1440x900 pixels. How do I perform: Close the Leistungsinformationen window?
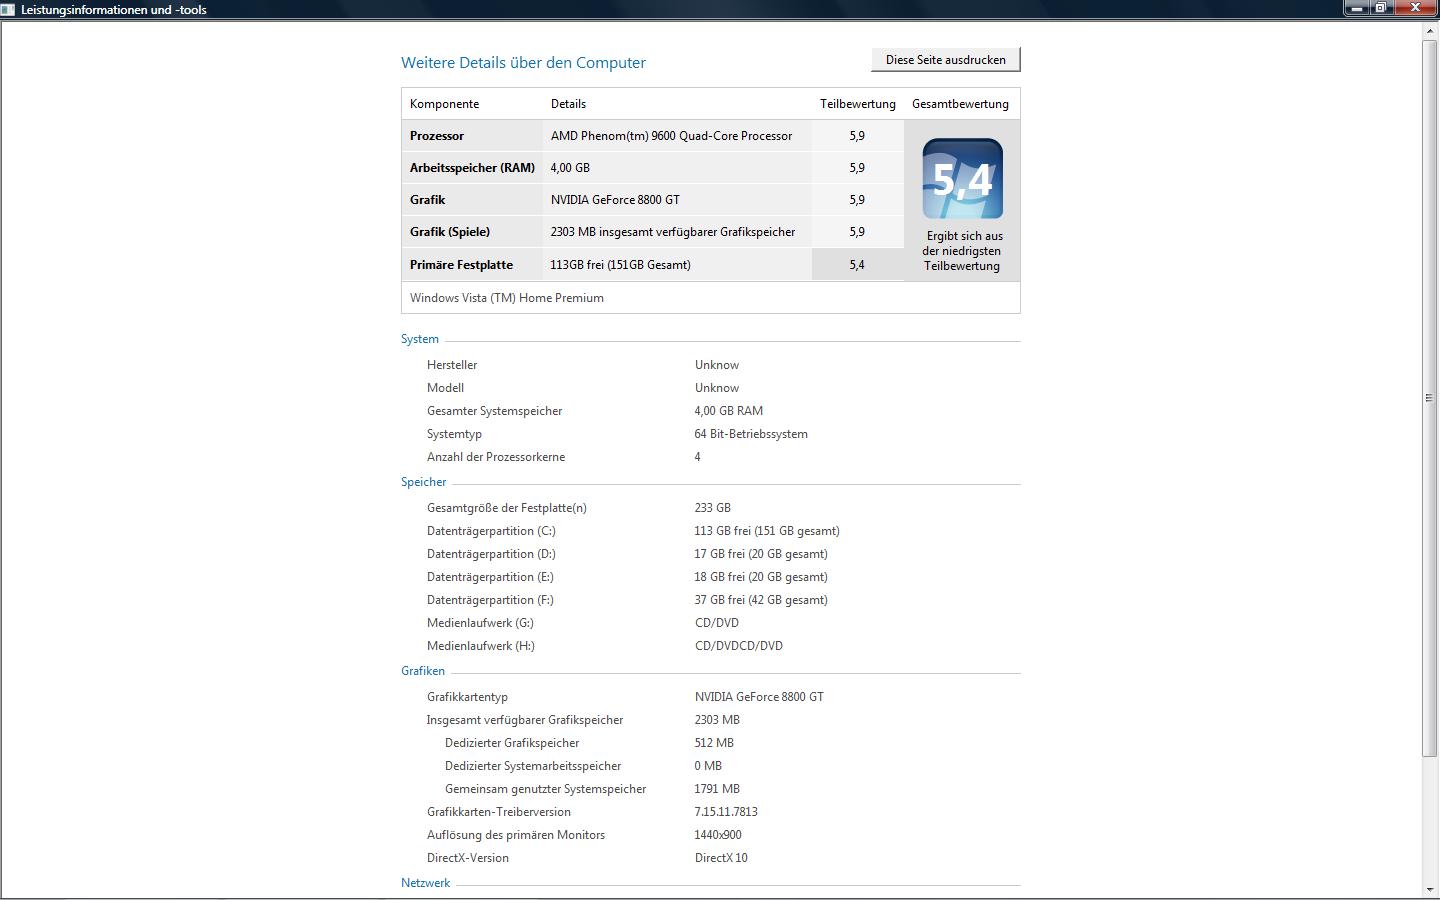tap(1415, 7)
